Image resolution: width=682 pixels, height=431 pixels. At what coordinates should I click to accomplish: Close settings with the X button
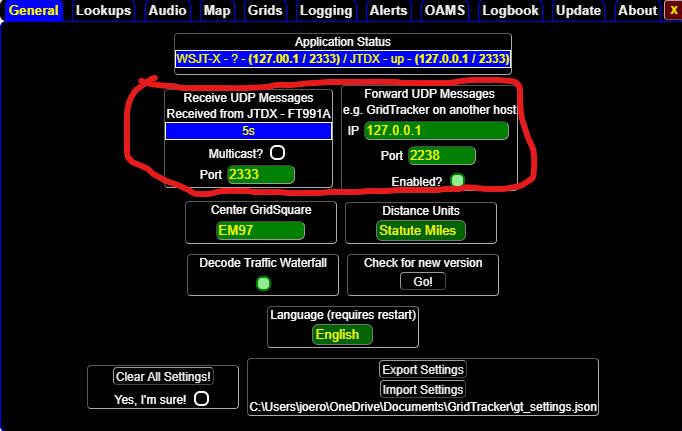pos(673,10)
